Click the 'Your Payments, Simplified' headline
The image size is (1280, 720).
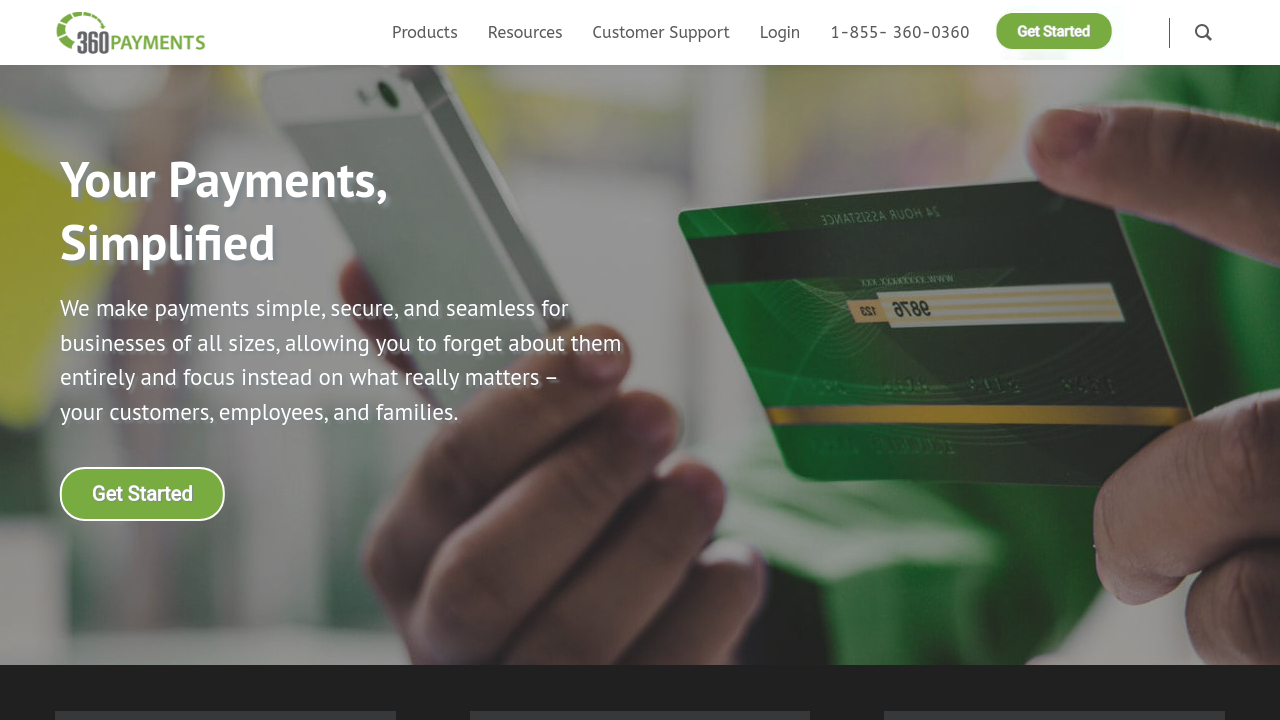[224, 211]
